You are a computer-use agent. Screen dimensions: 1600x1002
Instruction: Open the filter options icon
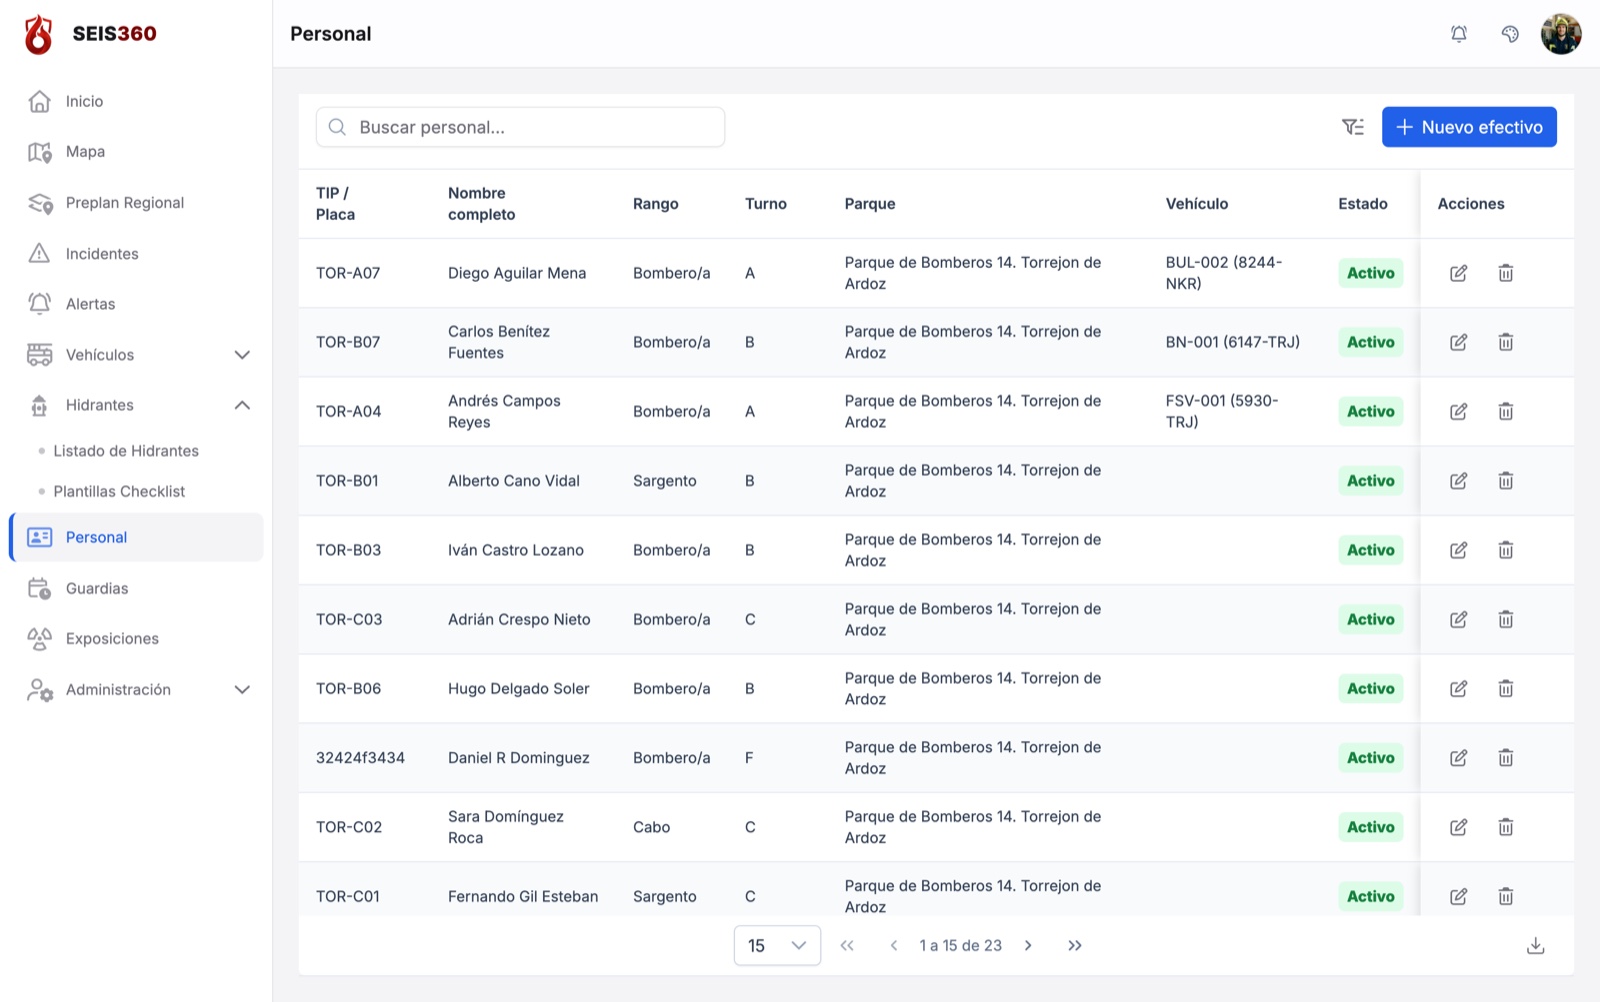pos(1352,127)
